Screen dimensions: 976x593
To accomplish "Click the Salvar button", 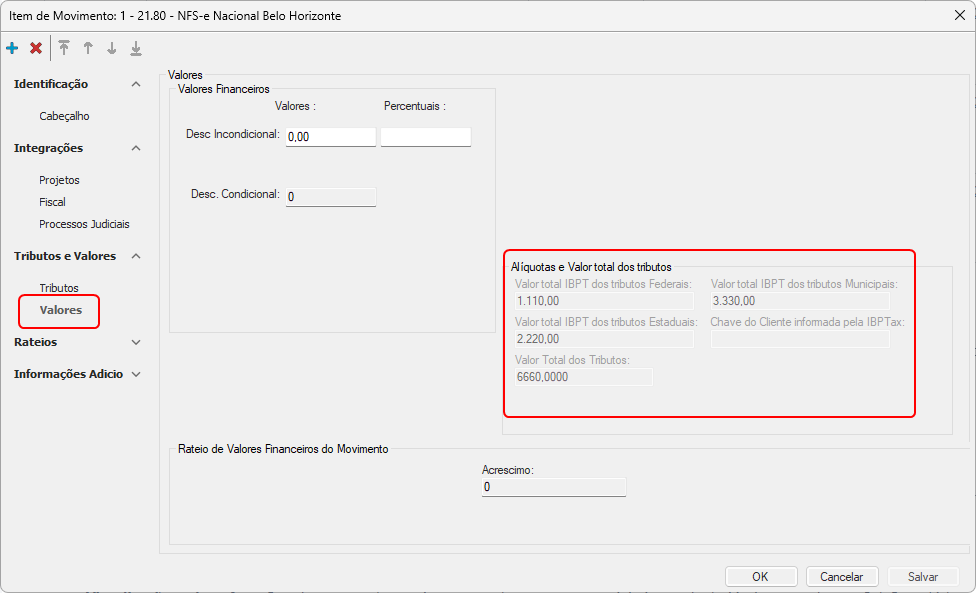I will tap(922, 577).
